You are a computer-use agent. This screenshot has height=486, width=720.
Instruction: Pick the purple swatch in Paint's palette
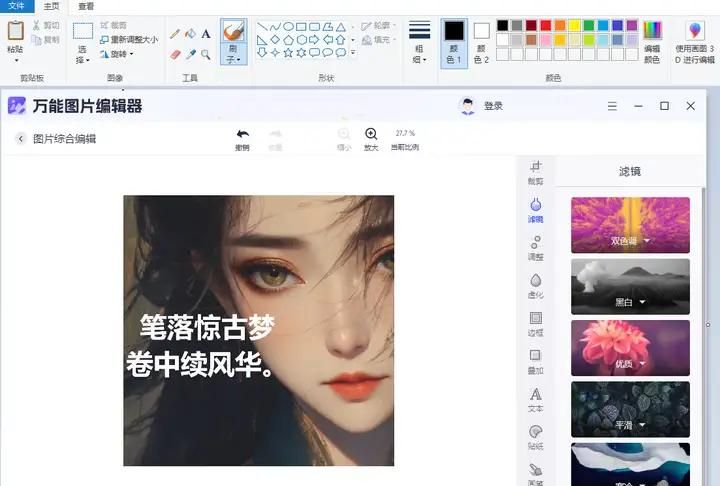[x=632, y=26]
